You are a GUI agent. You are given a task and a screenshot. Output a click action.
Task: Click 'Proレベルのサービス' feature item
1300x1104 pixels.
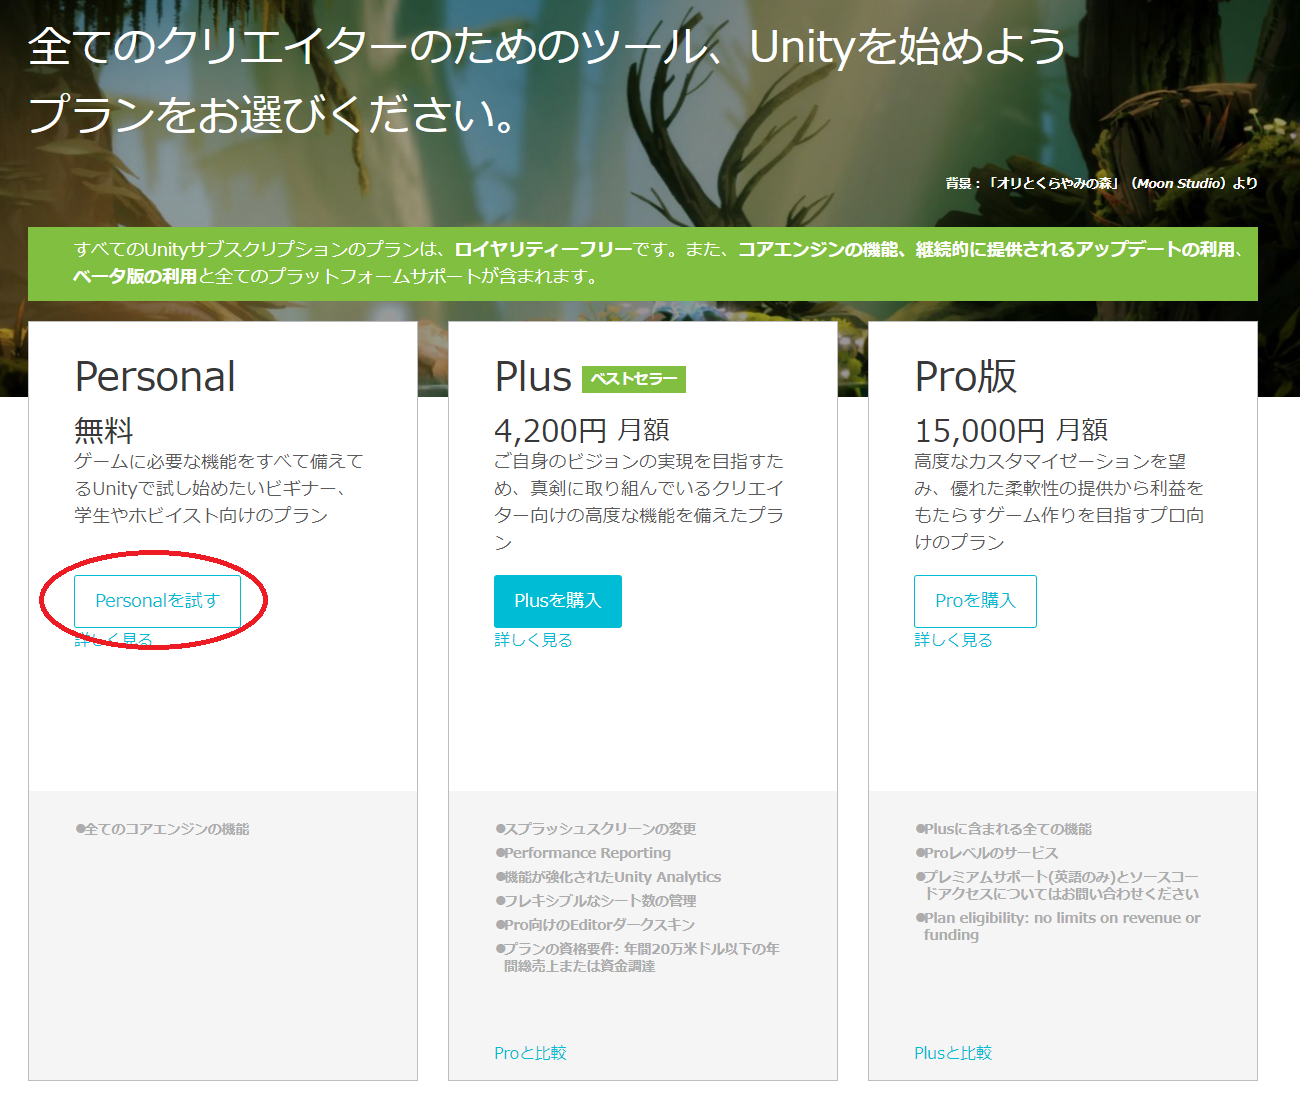coord(987,853)
